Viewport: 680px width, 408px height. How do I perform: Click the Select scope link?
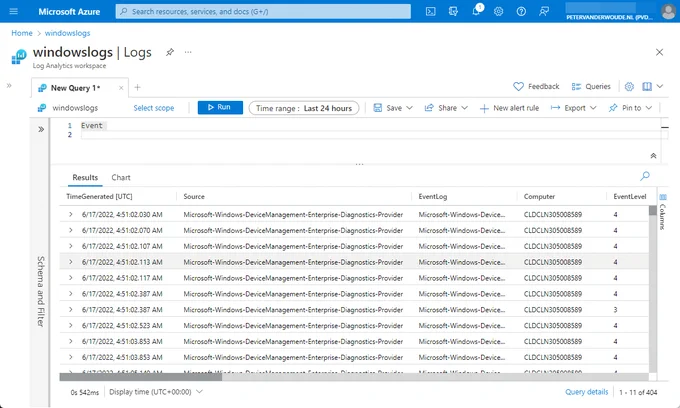tap(154, 108)
